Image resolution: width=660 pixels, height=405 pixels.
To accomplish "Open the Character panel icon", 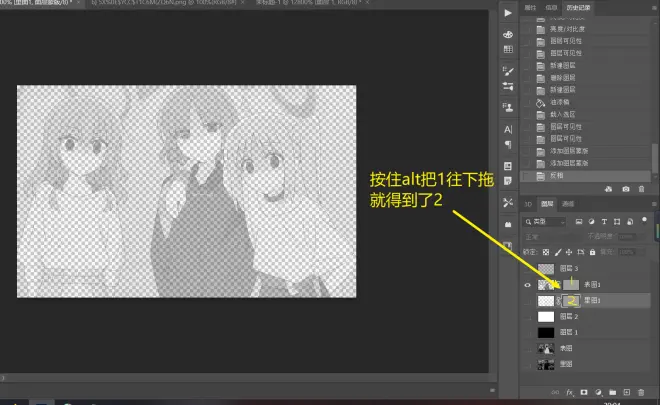I will coord(508,129).
